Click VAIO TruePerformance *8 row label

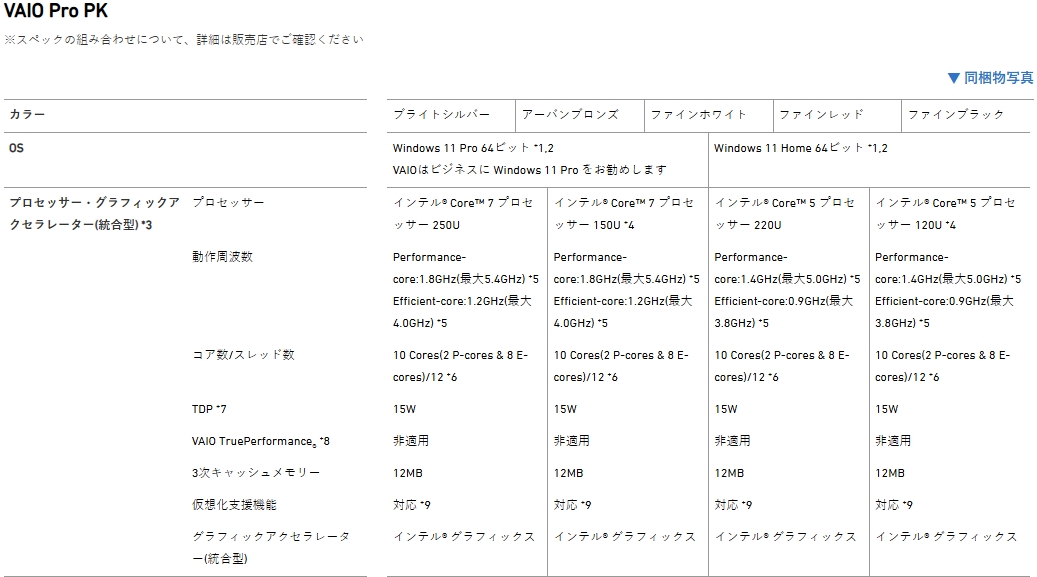[261, 441]
